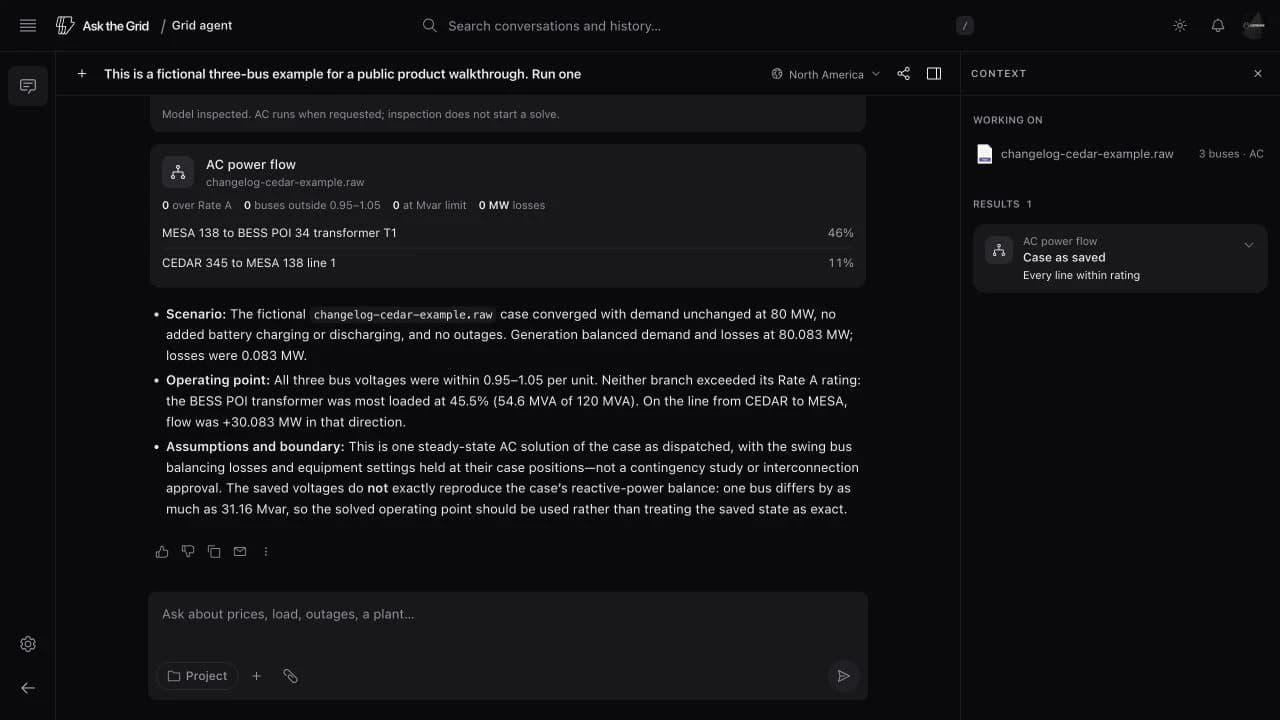Share this conversation
This screenshot has width=1280, height=720.
(904, 74)
